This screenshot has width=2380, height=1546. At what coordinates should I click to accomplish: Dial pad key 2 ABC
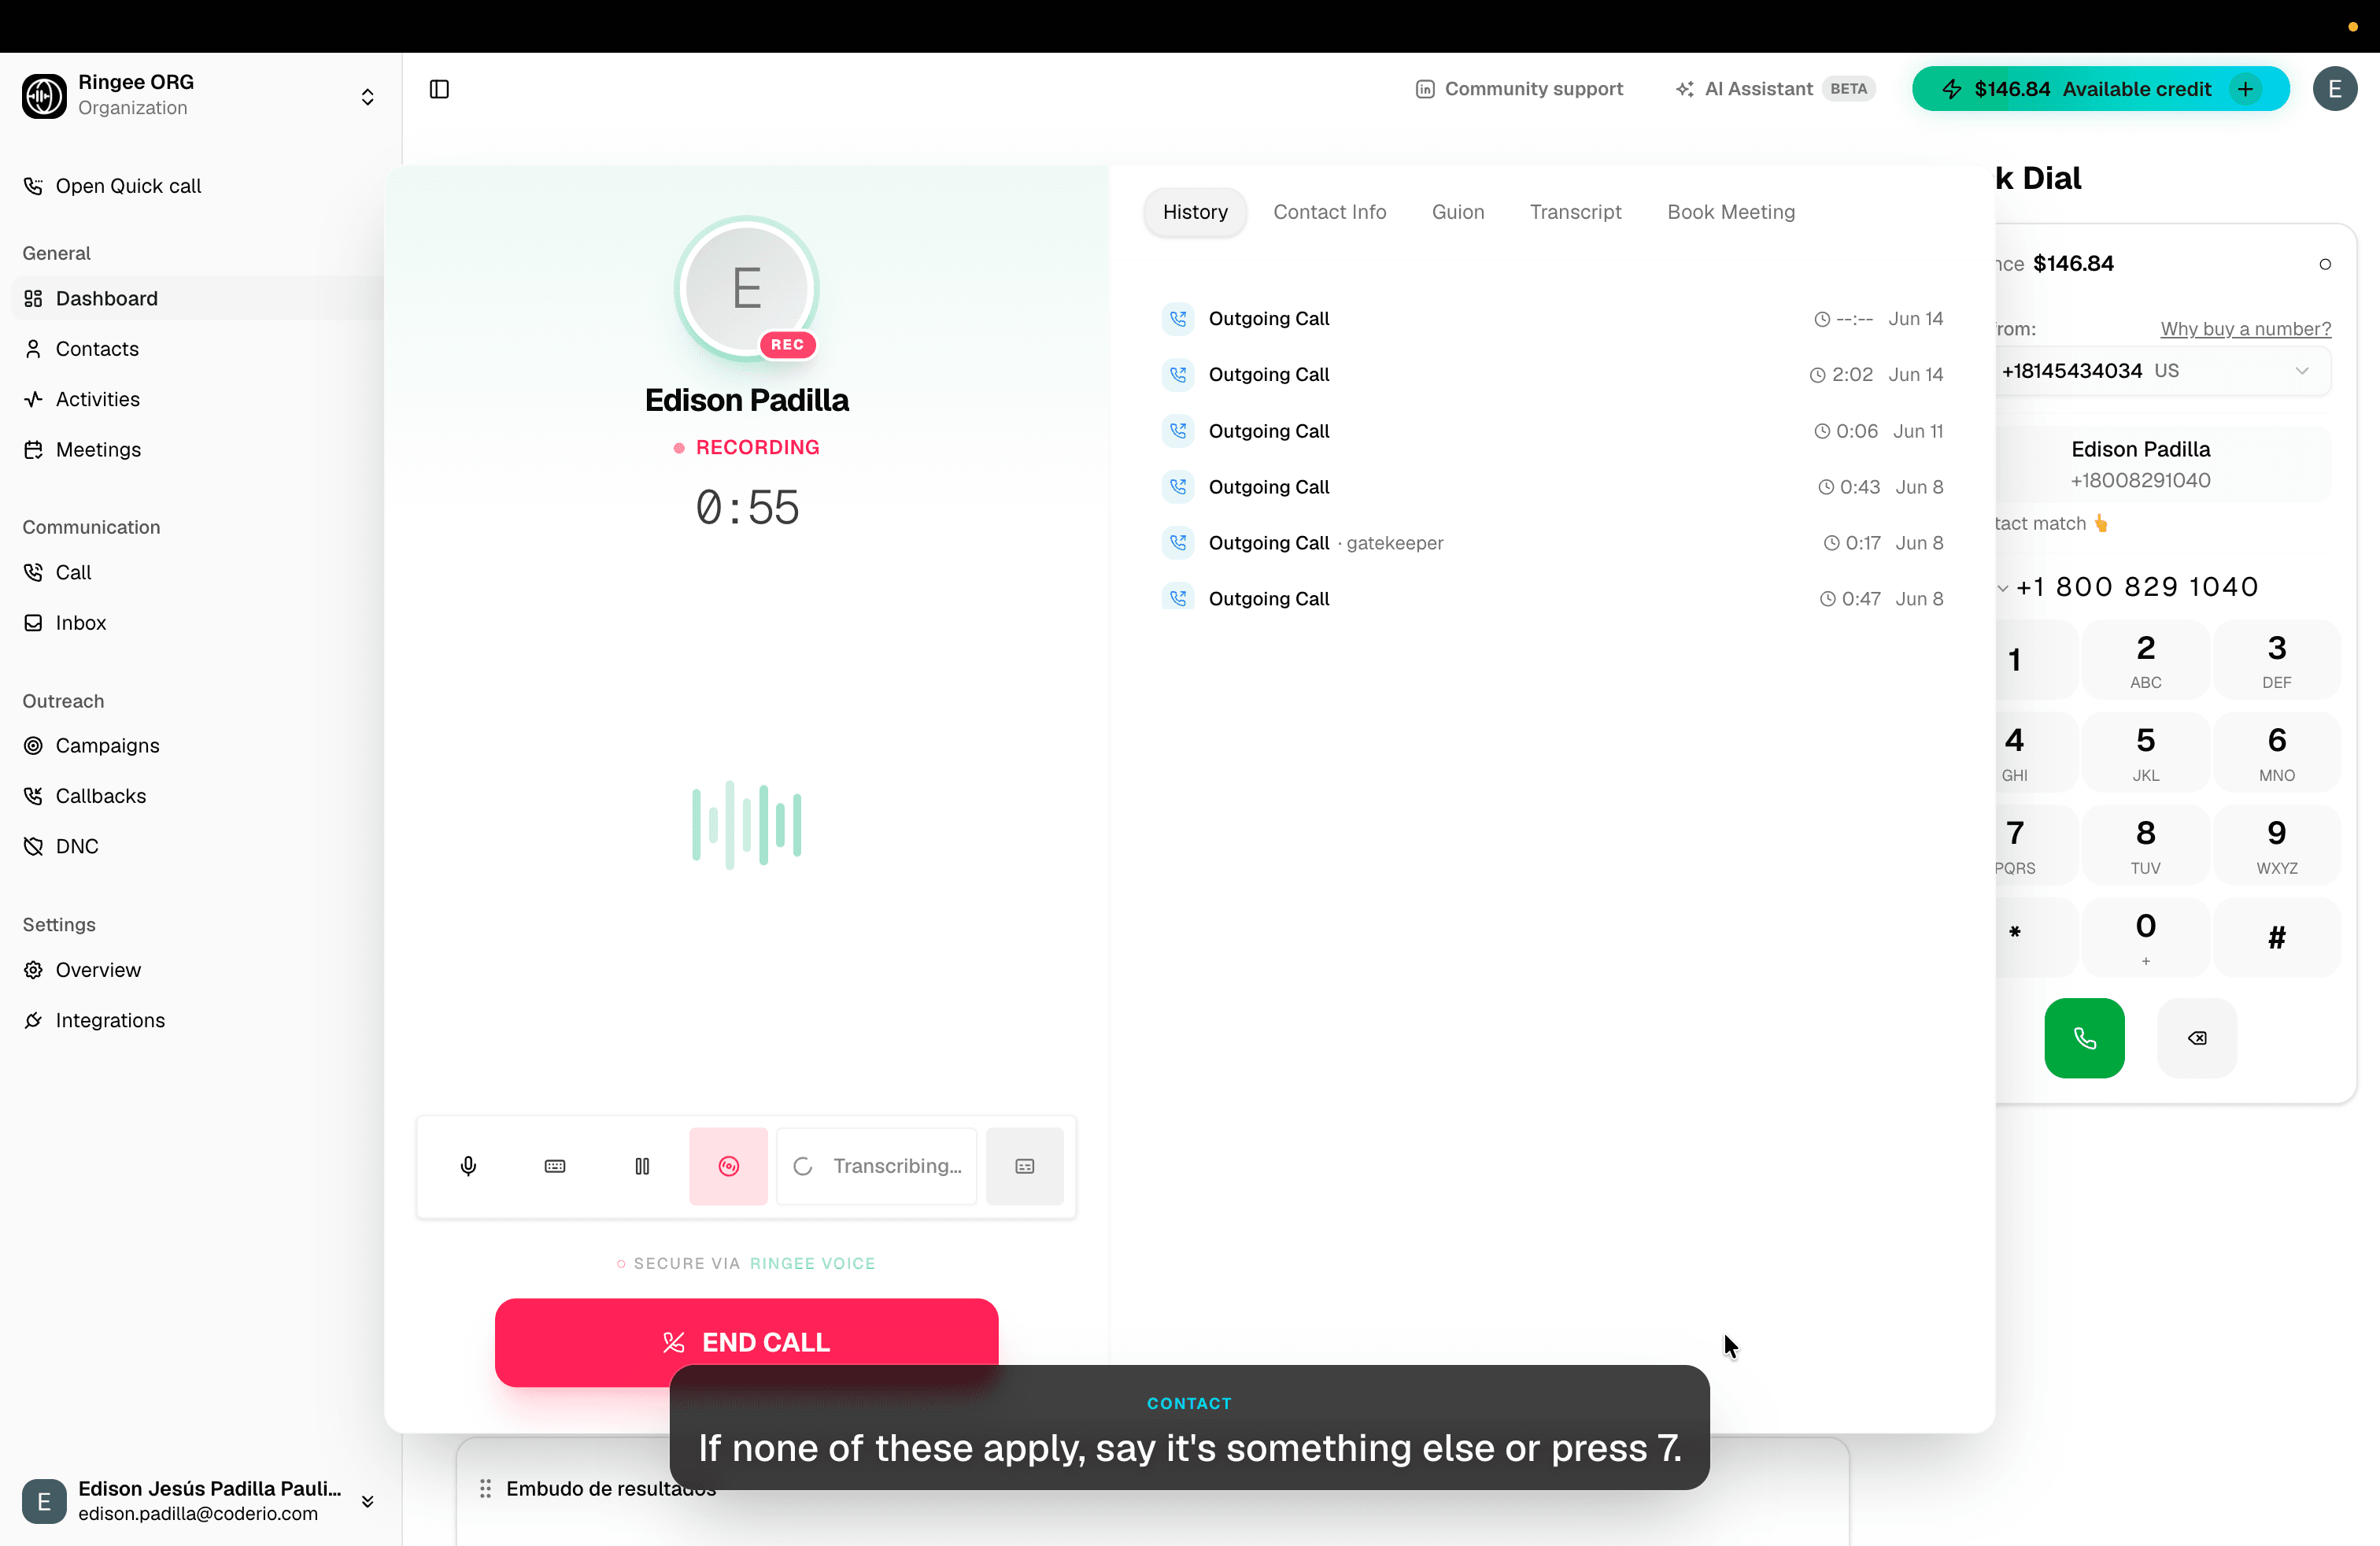(x=2145, y=660)
